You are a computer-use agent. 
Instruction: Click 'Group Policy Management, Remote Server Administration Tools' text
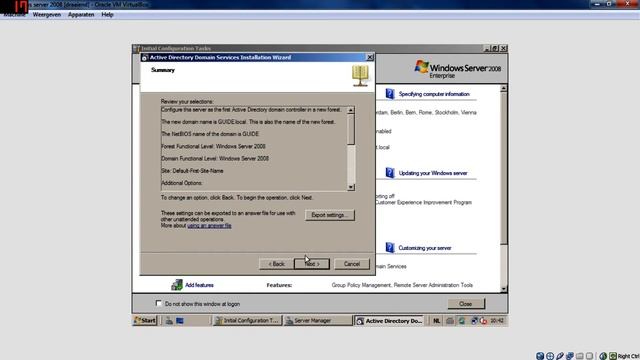(402, 285)
